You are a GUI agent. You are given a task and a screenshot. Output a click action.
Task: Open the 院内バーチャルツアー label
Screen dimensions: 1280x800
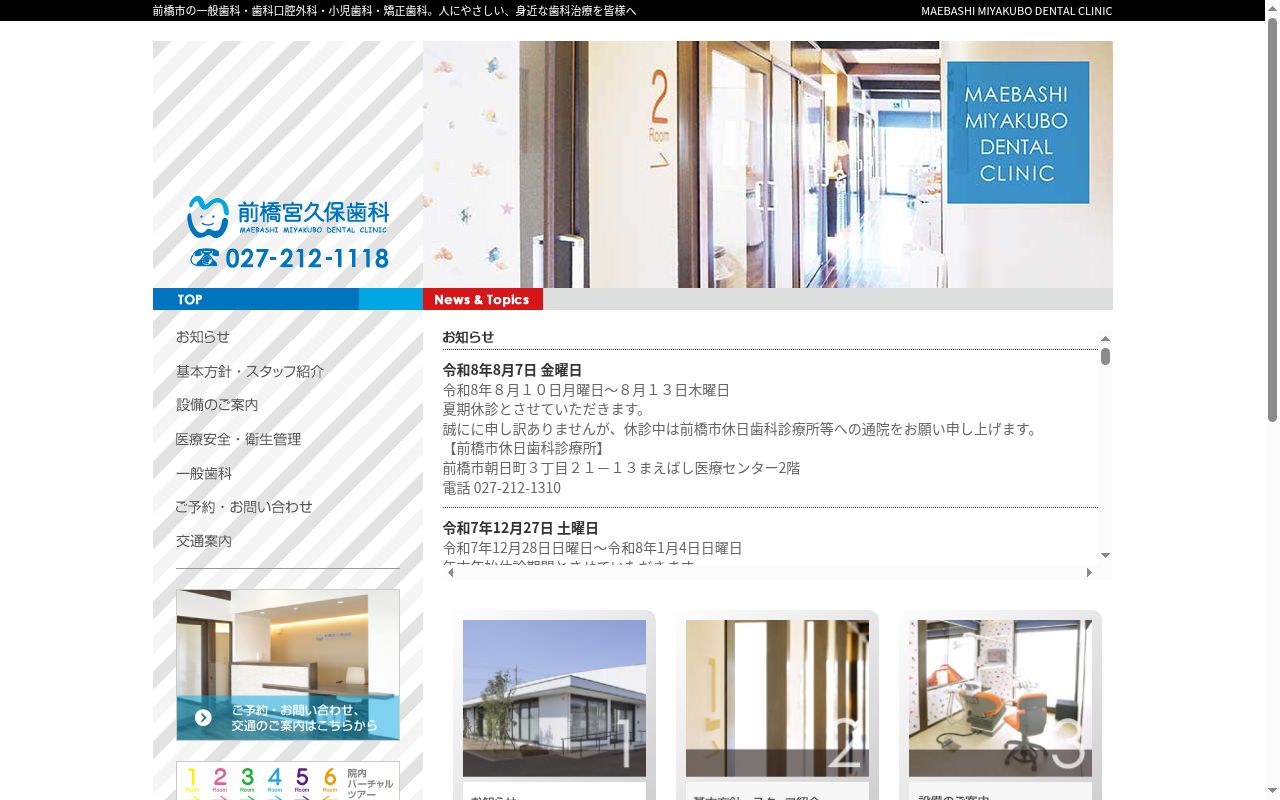370,783
